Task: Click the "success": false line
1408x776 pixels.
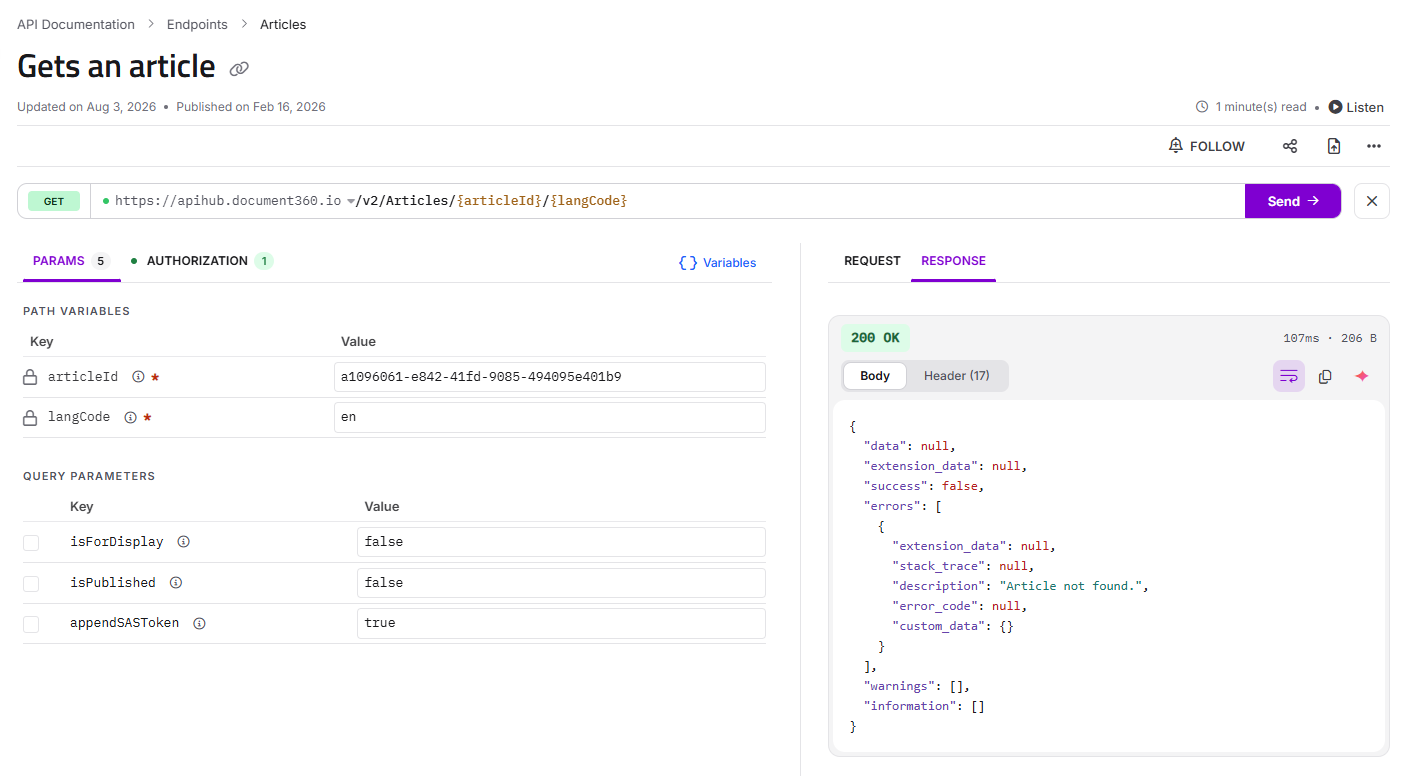Action: 924,486
